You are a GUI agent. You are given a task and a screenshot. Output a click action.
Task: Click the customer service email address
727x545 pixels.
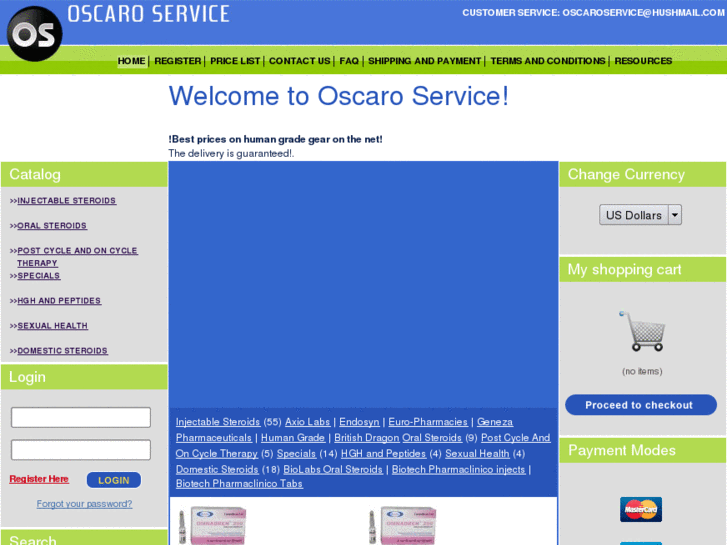[644, 13]
